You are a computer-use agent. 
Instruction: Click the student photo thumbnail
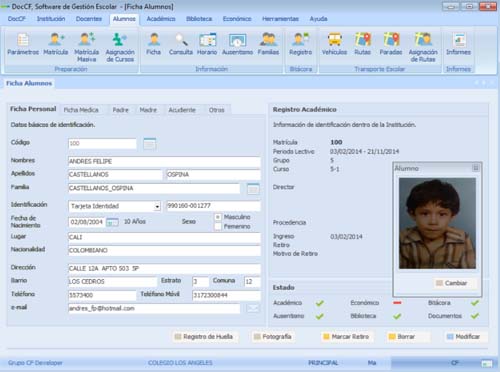[437, 223]
